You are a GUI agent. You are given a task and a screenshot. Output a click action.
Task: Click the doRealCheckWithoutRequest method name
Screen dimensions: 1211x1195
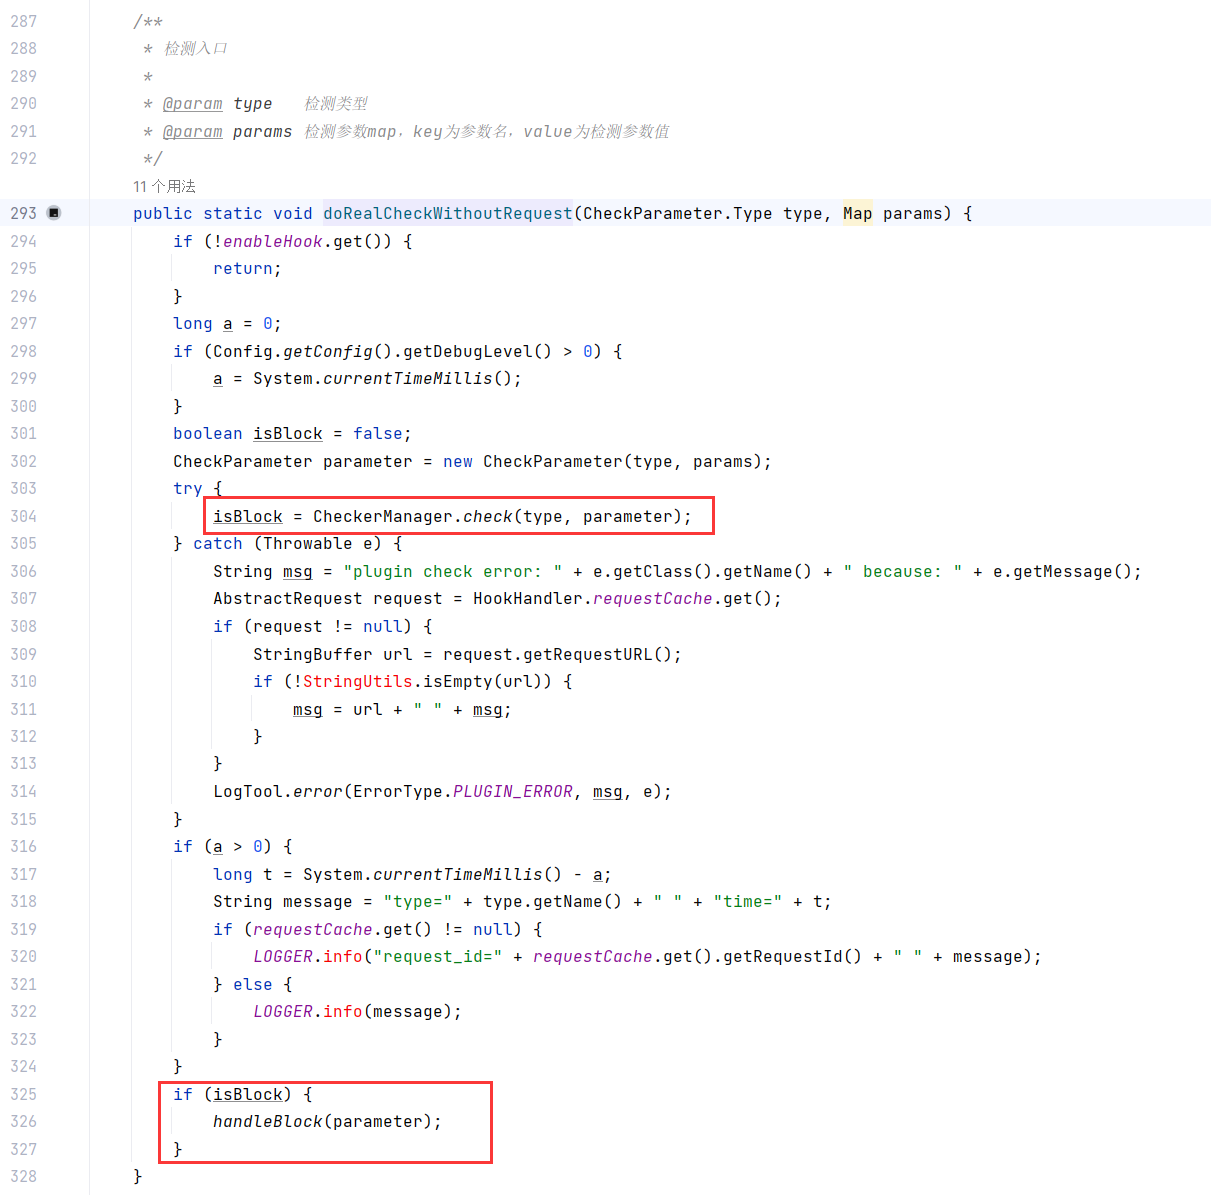pyautogui.click(x=448, y=213)
